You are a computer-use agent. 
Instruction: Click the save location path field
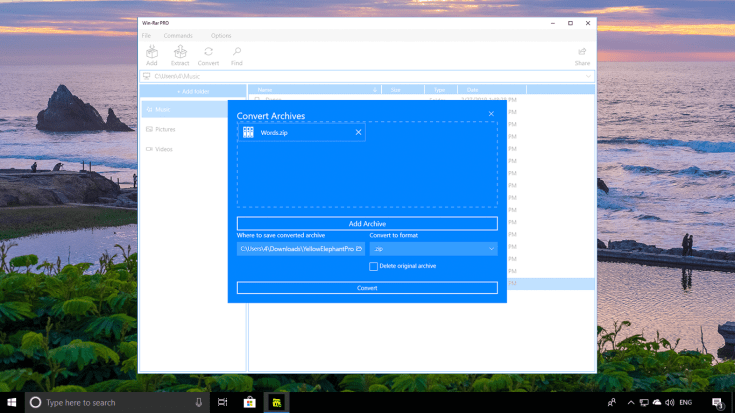coord(295,249)
